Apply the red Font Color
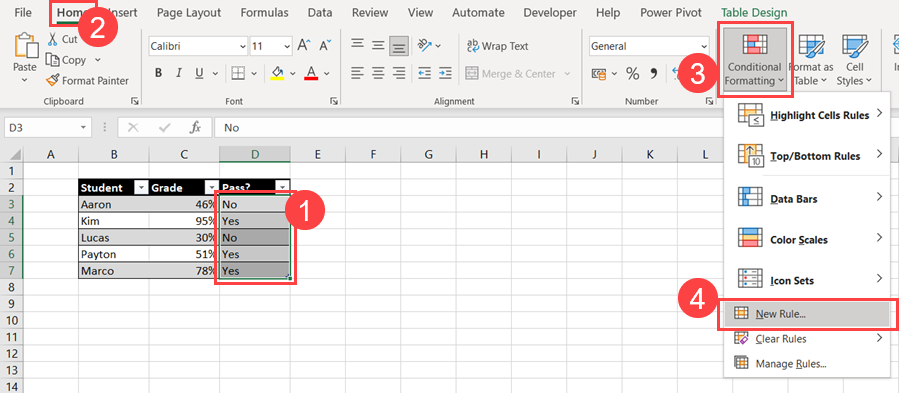Viewport: 899px width, 393px height. (311, 73)
